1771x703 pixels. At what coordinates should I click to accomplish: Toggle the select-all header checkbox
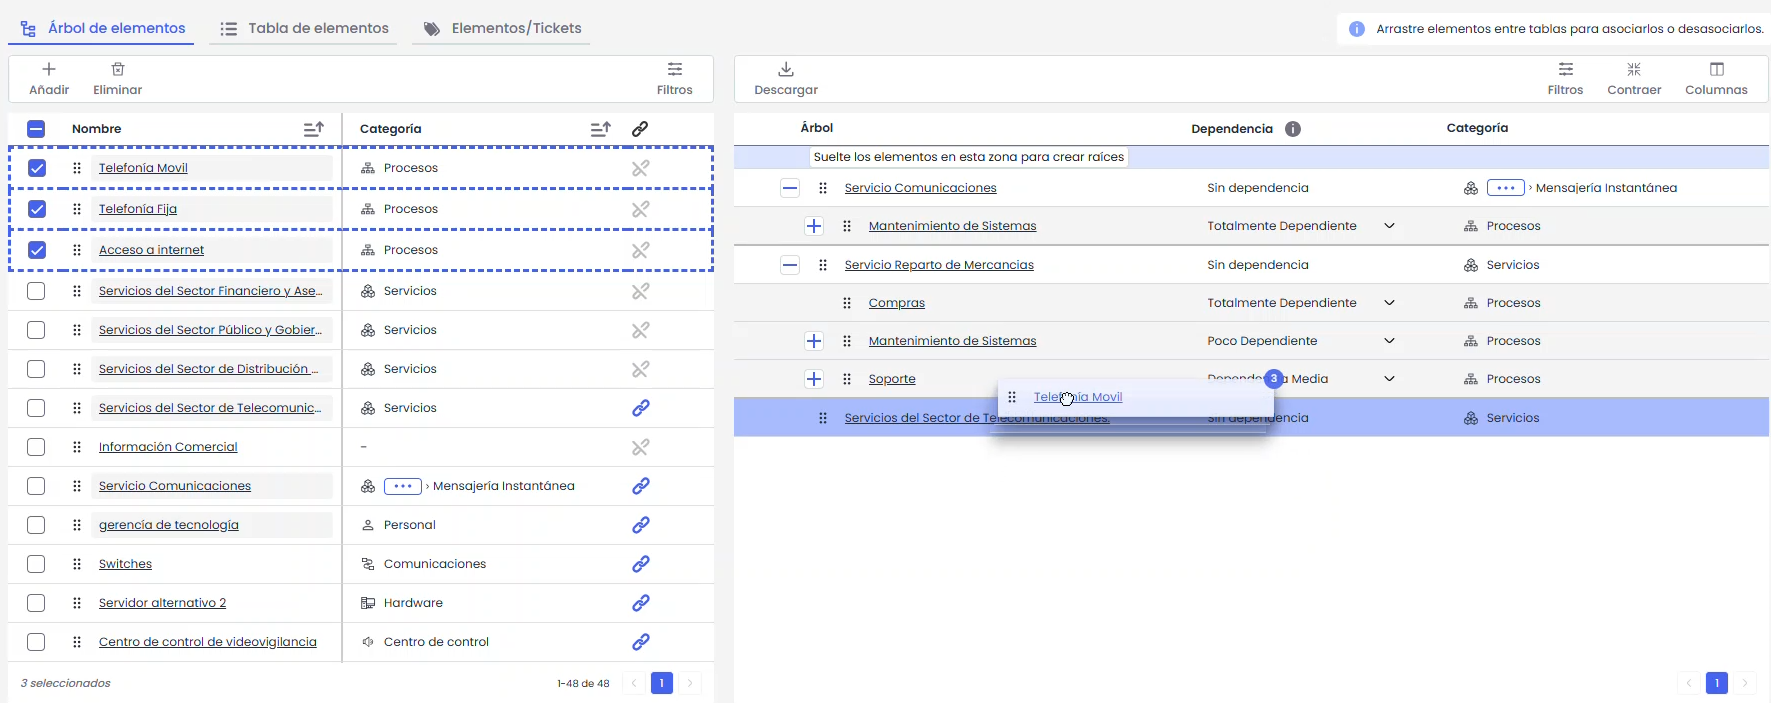point(36,129)
